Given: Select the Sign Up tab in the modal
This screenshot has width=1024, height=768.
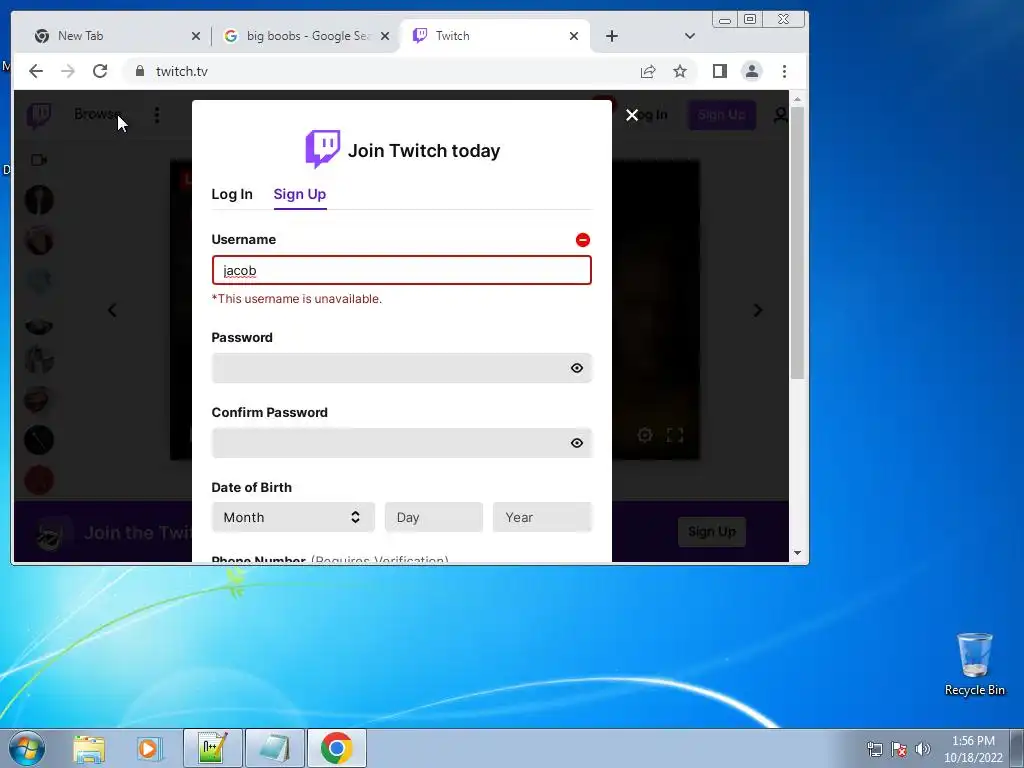Looking at the screenshot, I should pos(300,194).
